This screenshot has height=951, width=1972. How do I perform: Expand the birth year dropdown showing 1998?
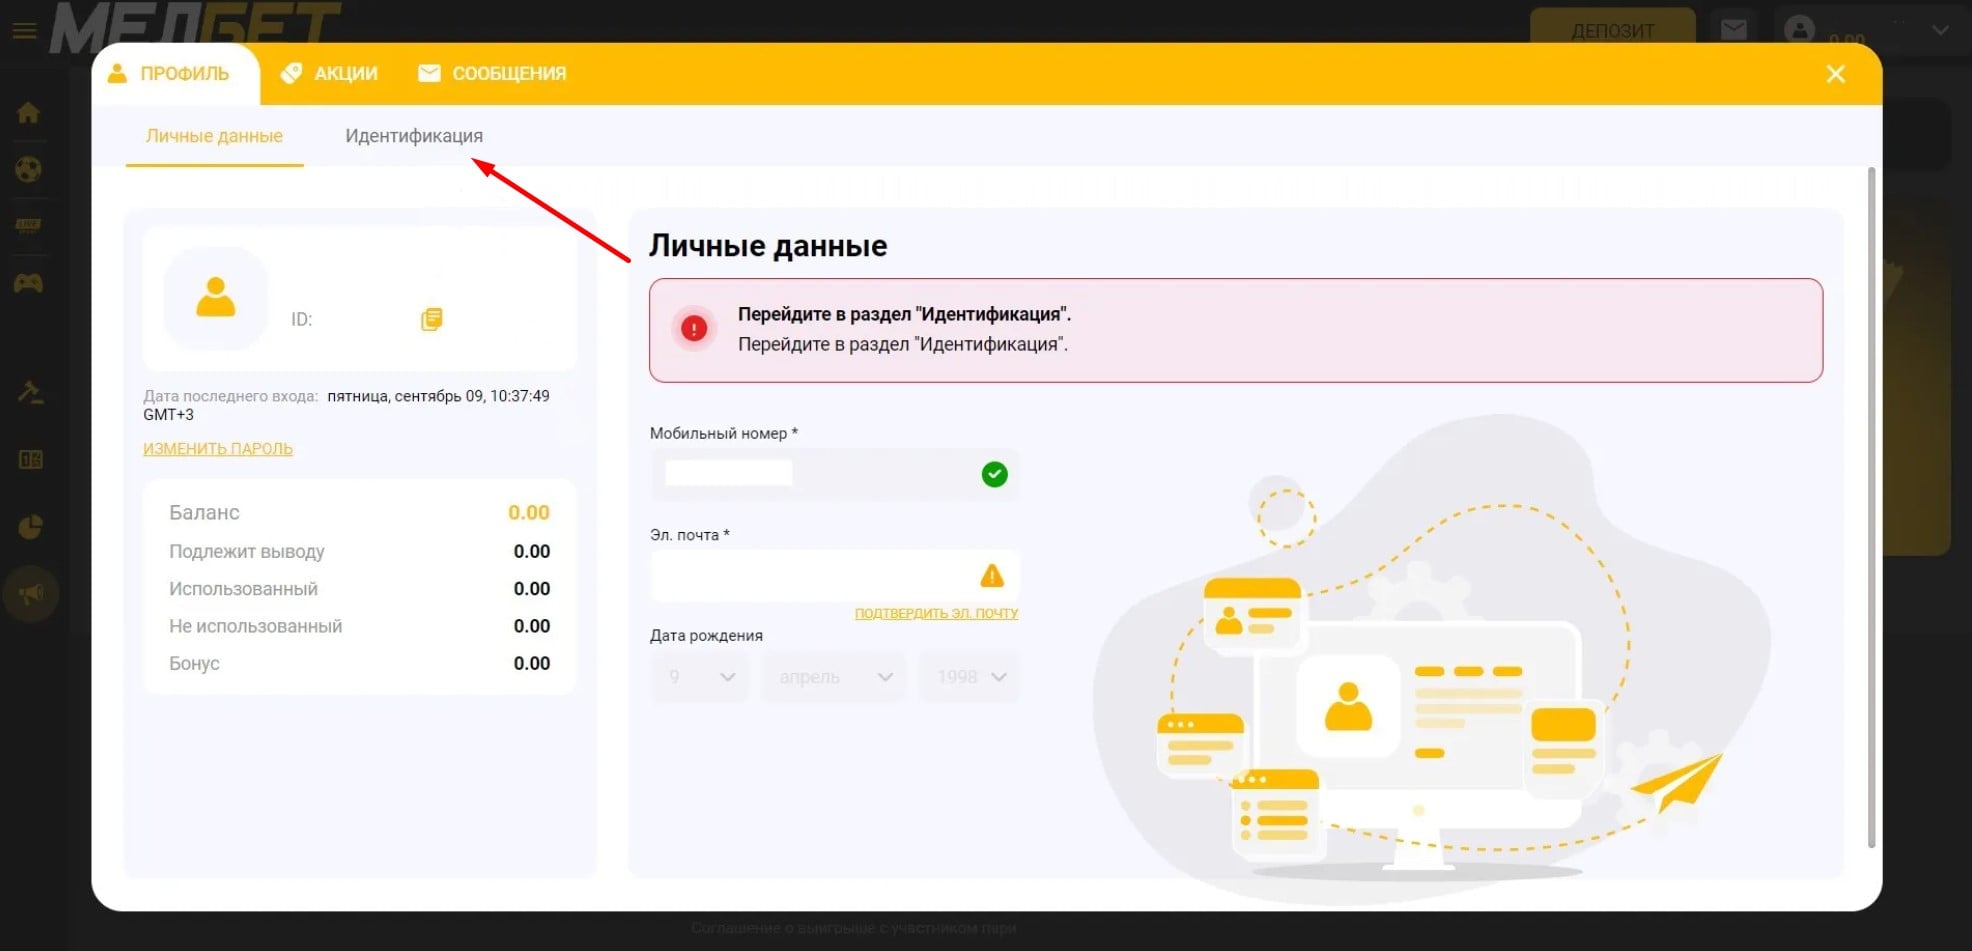pyautogui.click(x=969, y=677)
